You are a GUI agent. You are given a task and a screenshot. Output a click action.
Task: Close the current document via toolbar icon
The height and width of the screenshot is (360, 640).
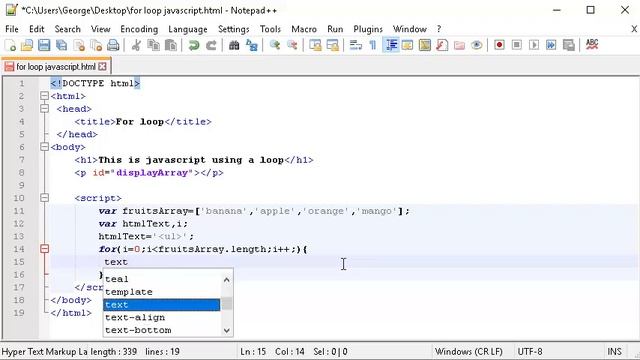(x=79, y=45)
